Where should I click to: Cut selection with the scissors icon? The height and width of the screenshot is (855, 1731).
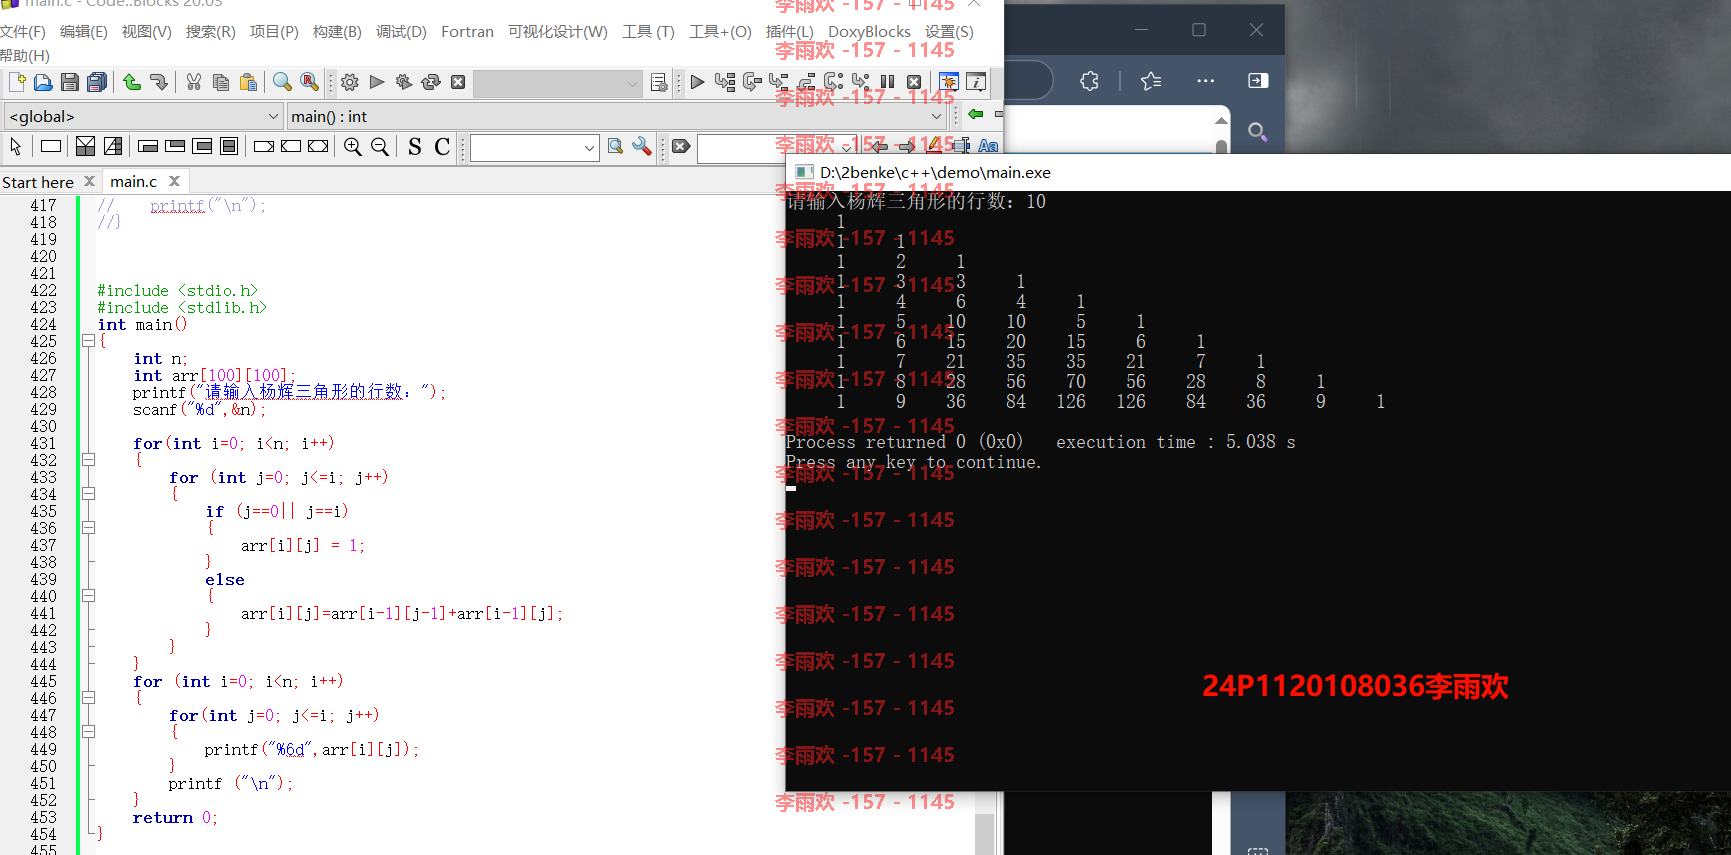[194, 82]
